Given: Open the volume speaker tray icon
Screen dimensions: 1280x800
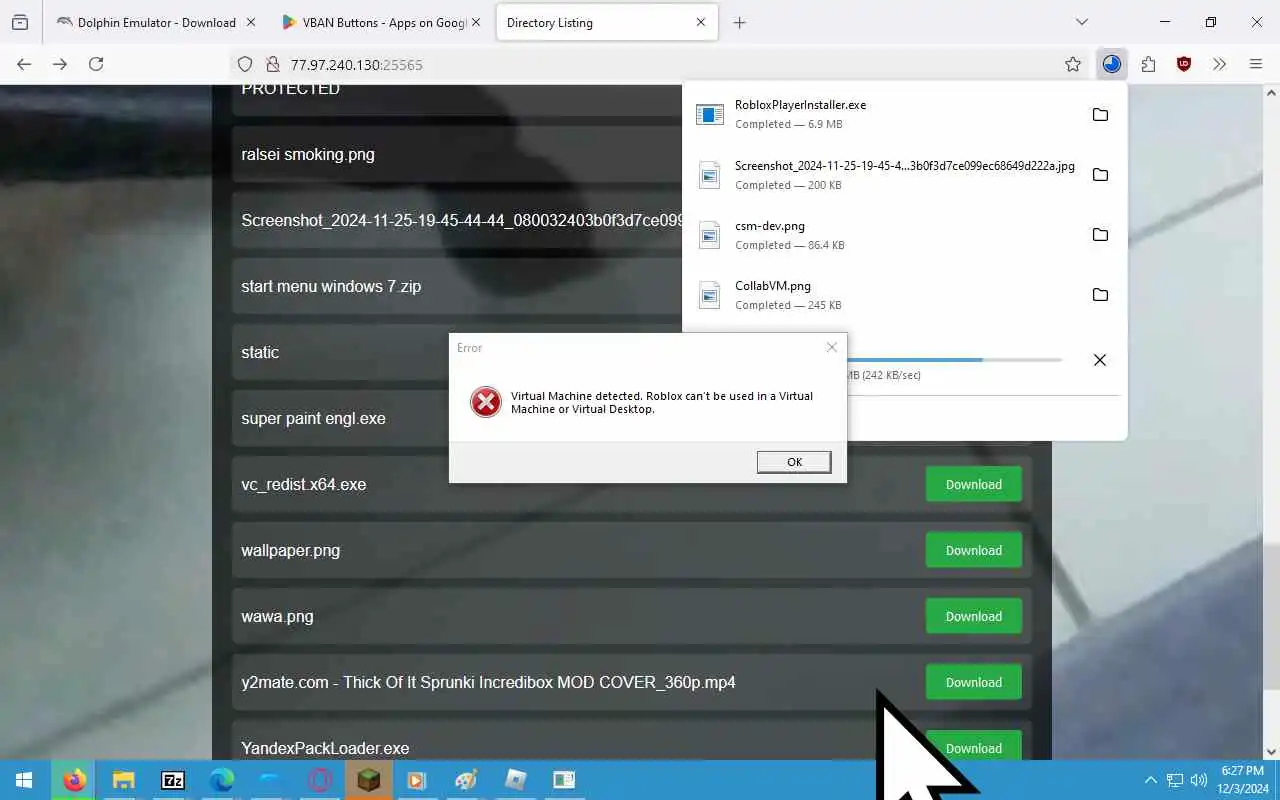Looking at the screenshot, I should coord(1199,780).
